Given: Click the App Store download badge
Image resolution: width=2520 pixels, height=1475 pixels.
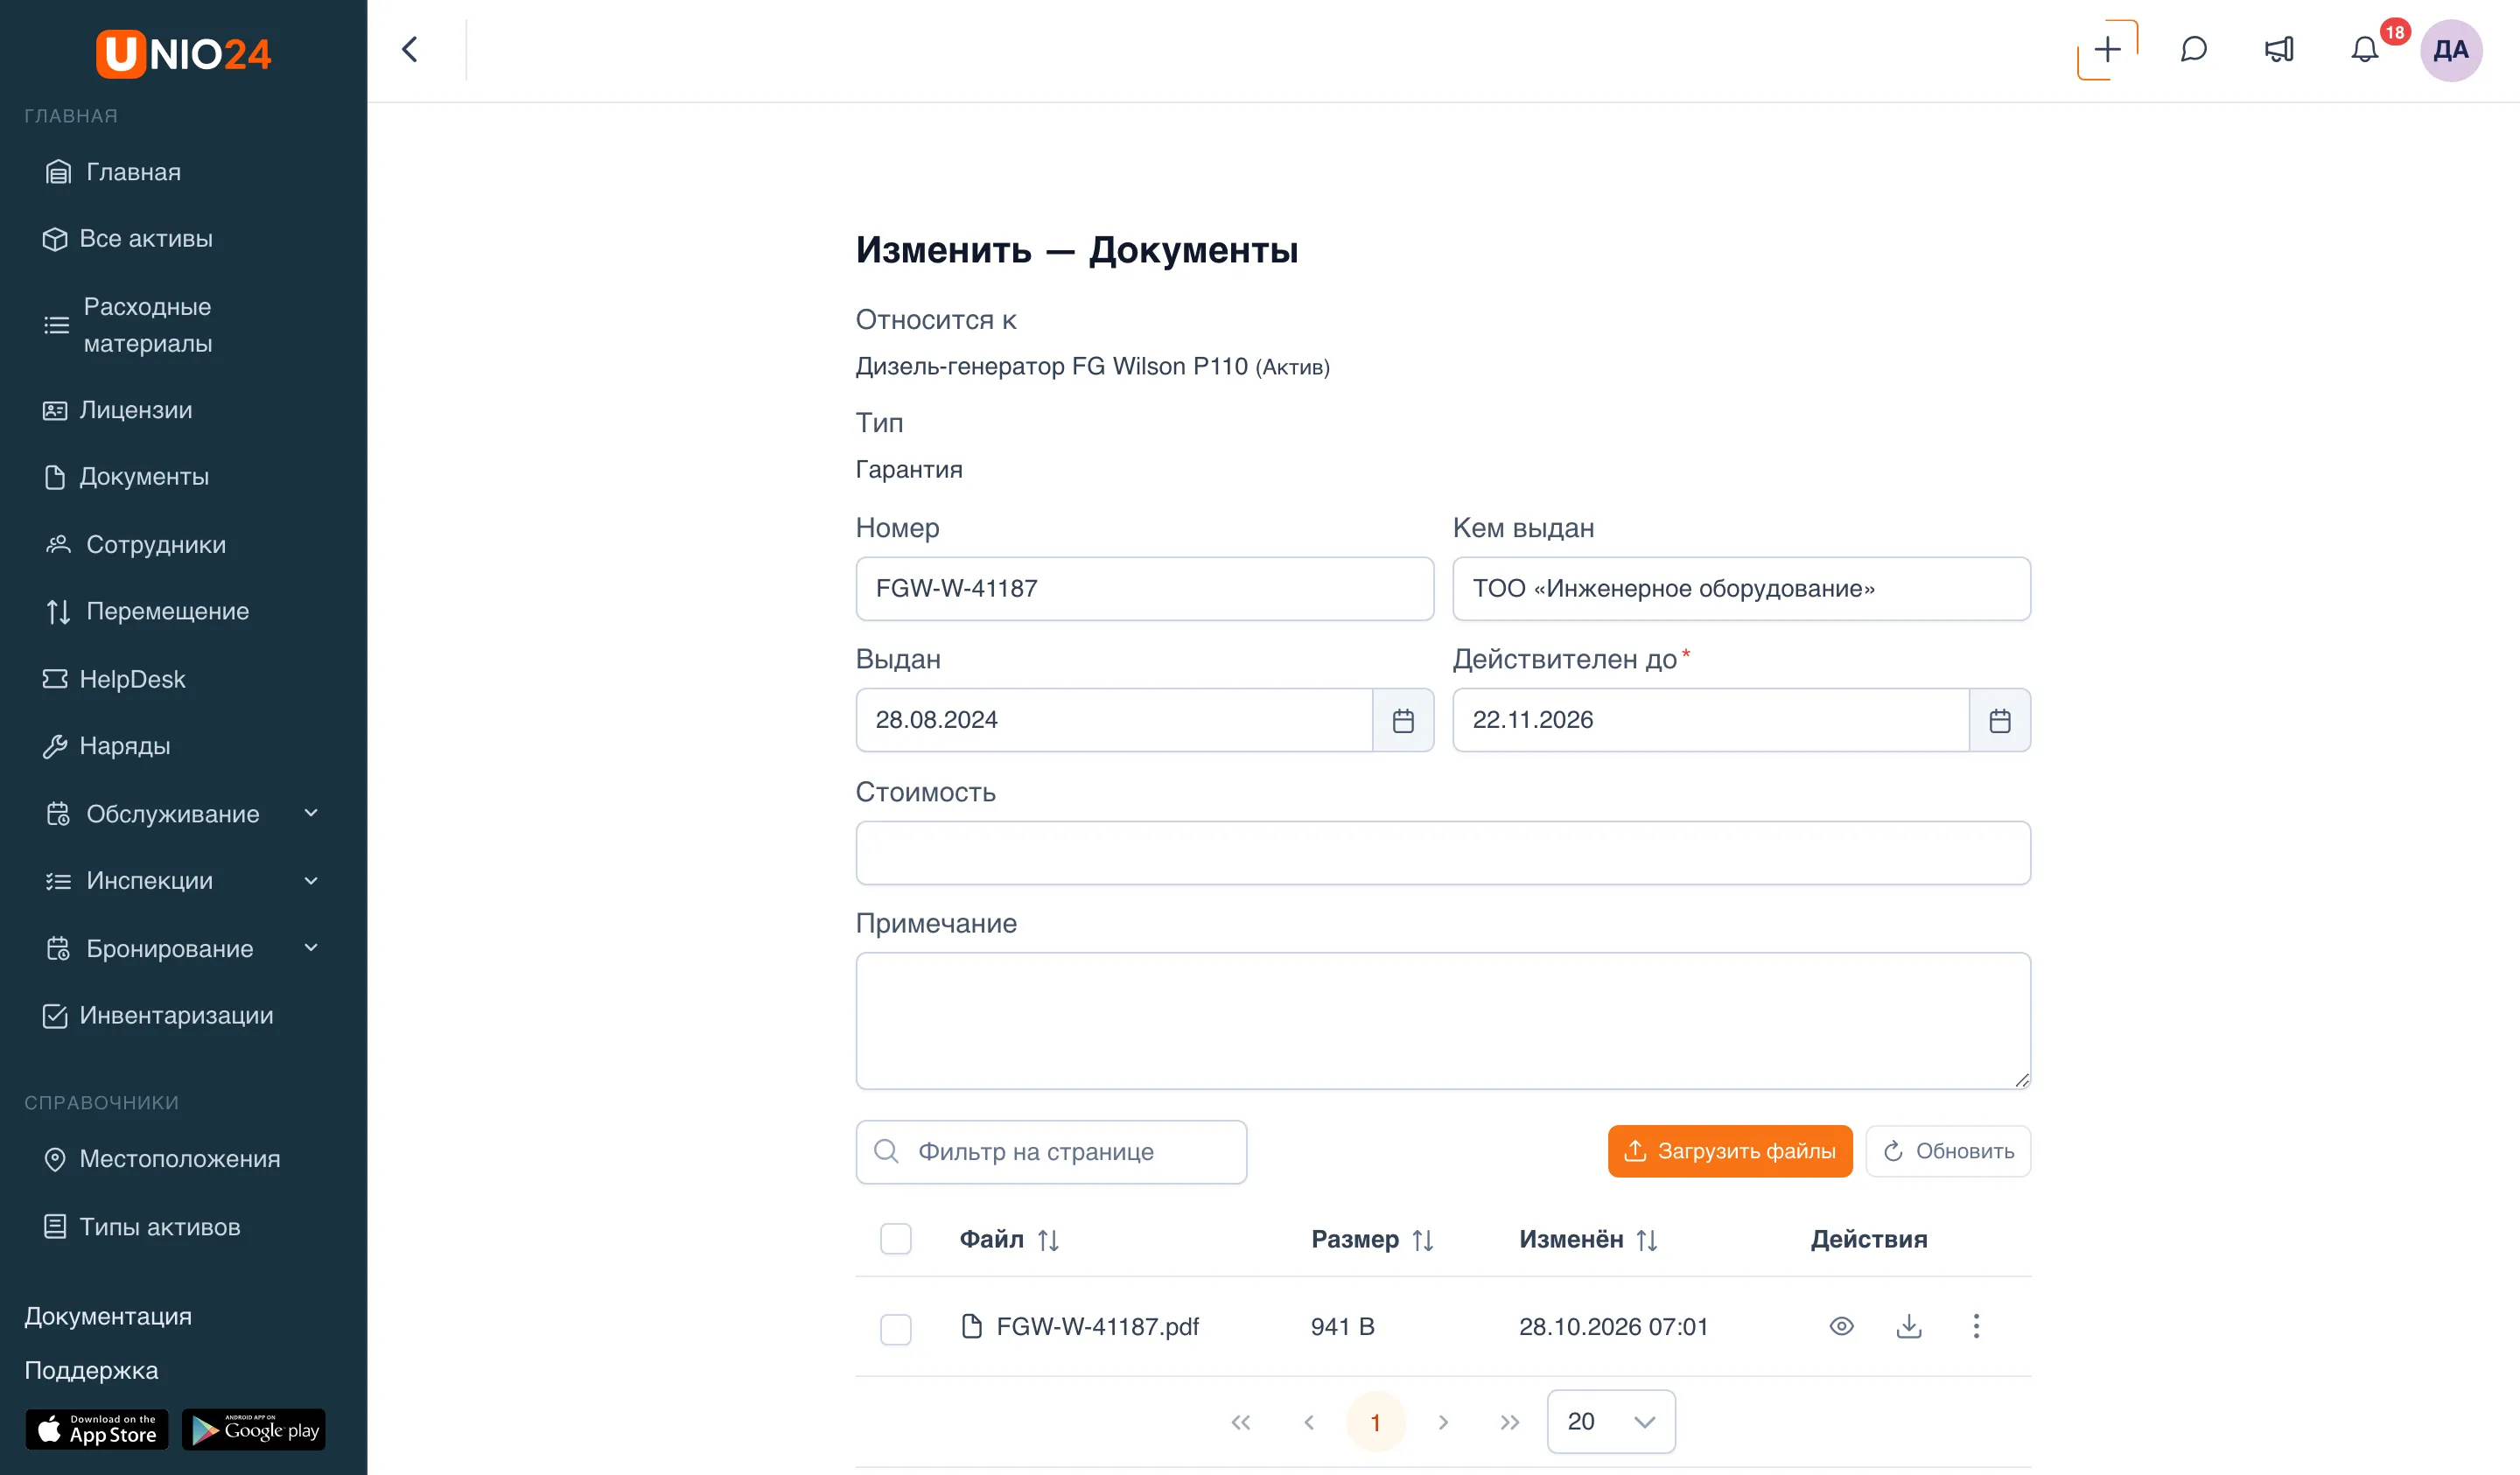Looking at the screenshot, I should click(97, 1429).
